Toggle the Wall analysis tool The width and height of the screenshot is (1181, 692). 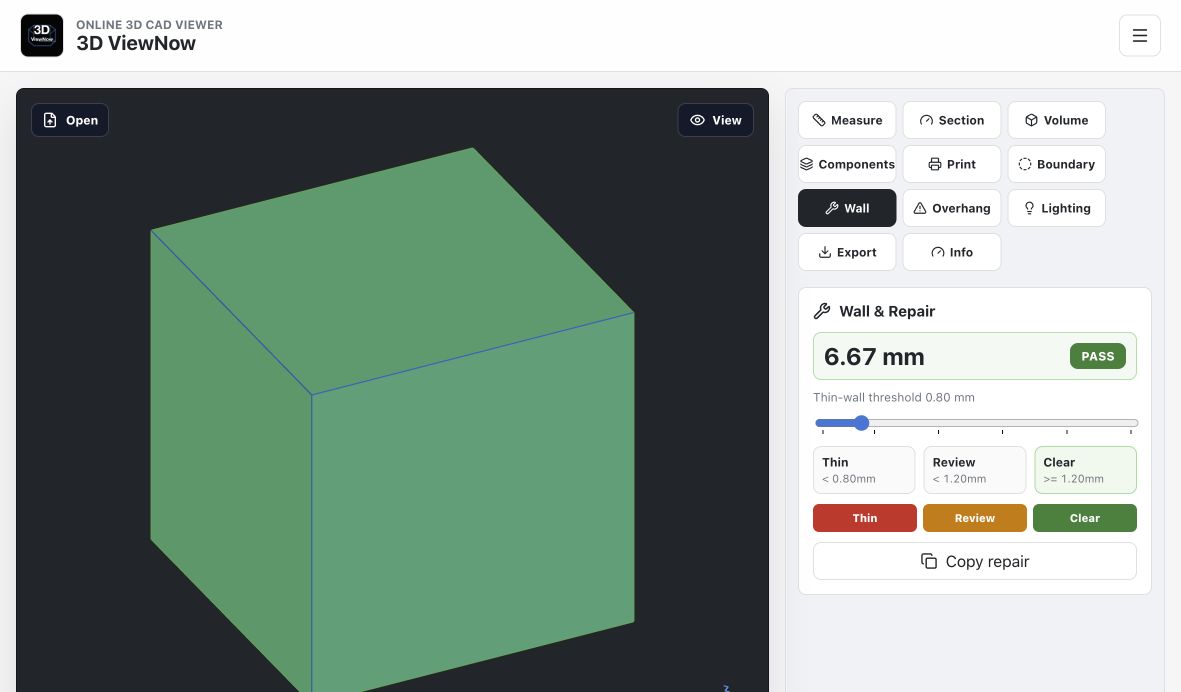click(847, 209)
